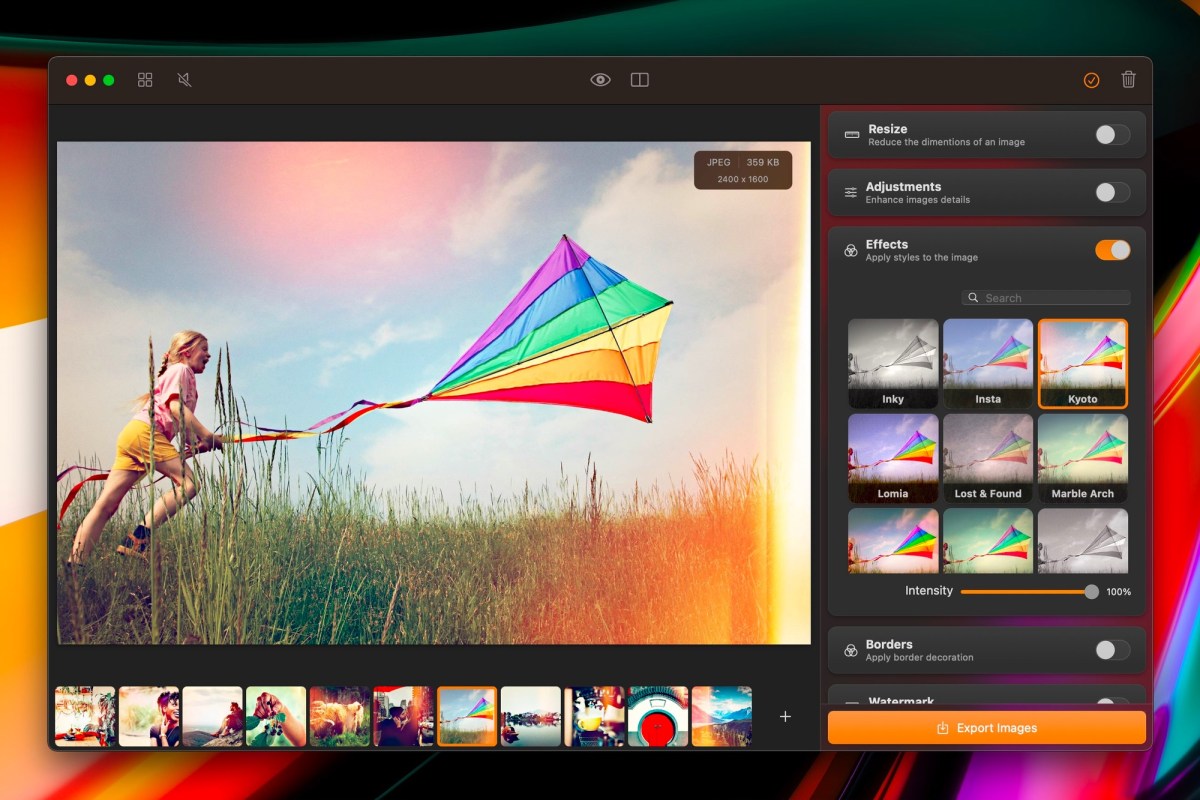Click the trash delete icon

[1128, 80]
